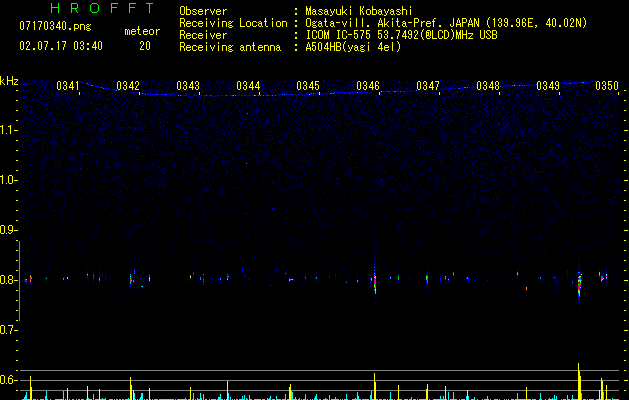This screenshot has width=629, height=400.
Task: Click time marker 0349
Action: pos(548,86)
